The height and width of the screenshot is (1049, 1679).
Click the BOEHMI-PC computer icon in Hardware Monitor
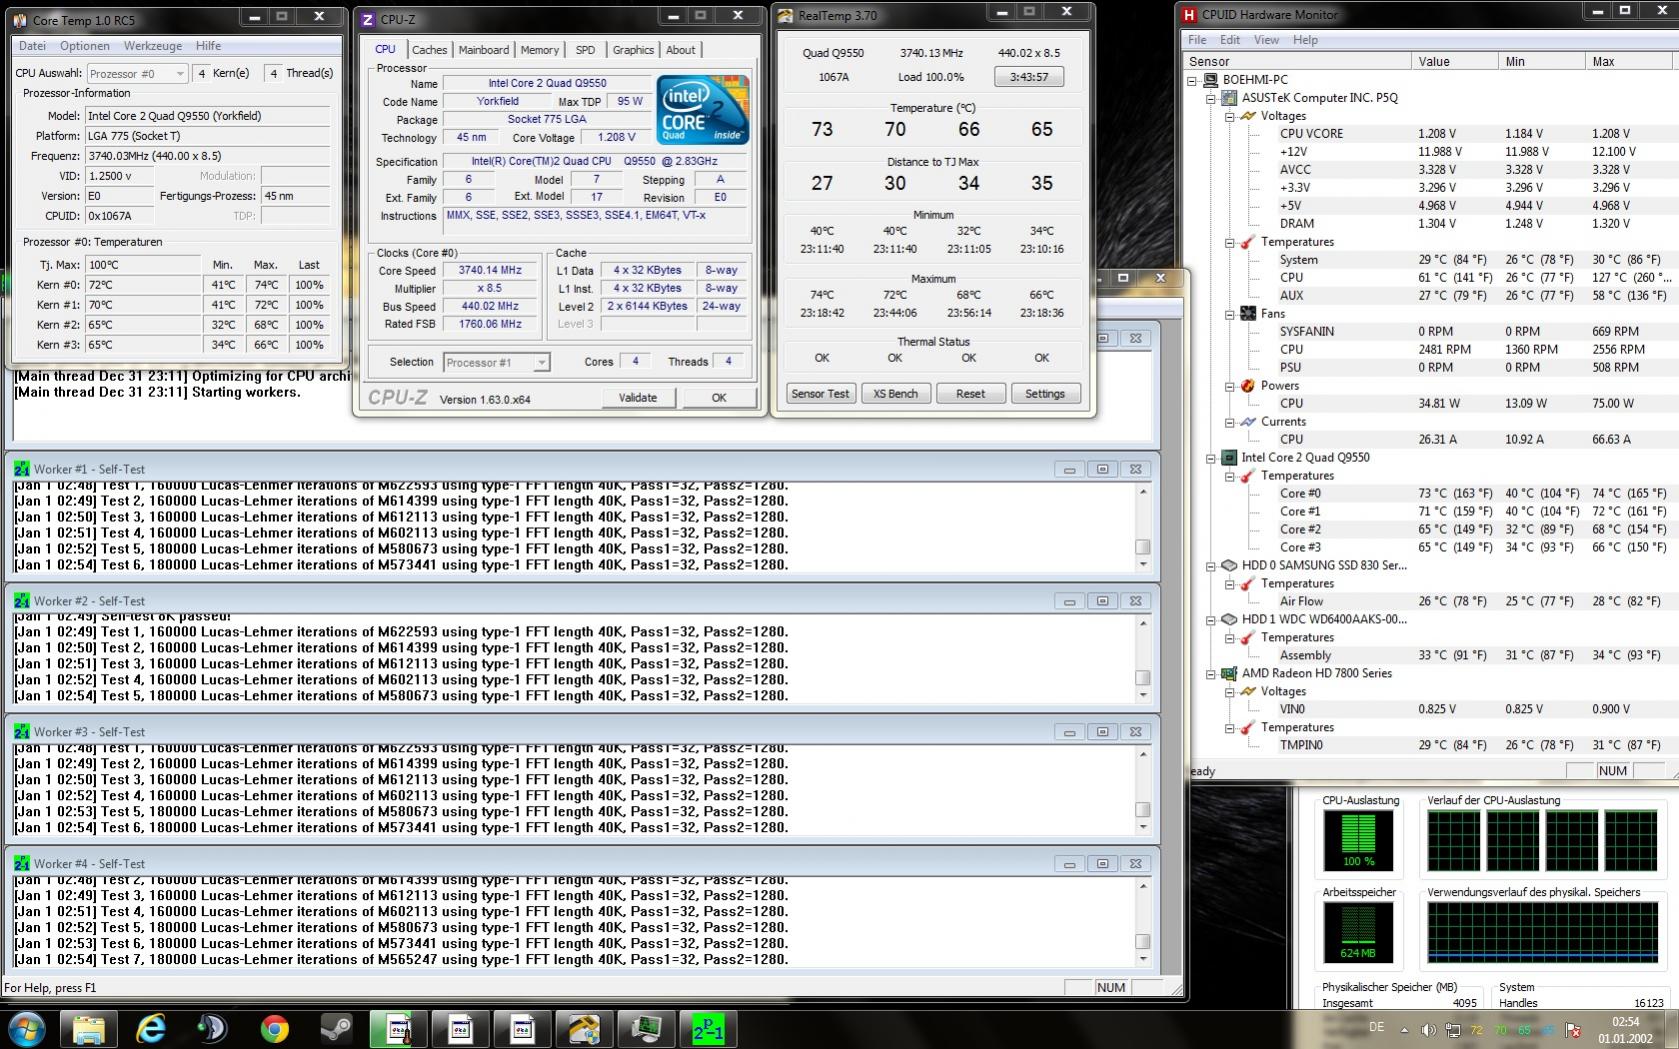[1210, 80]
